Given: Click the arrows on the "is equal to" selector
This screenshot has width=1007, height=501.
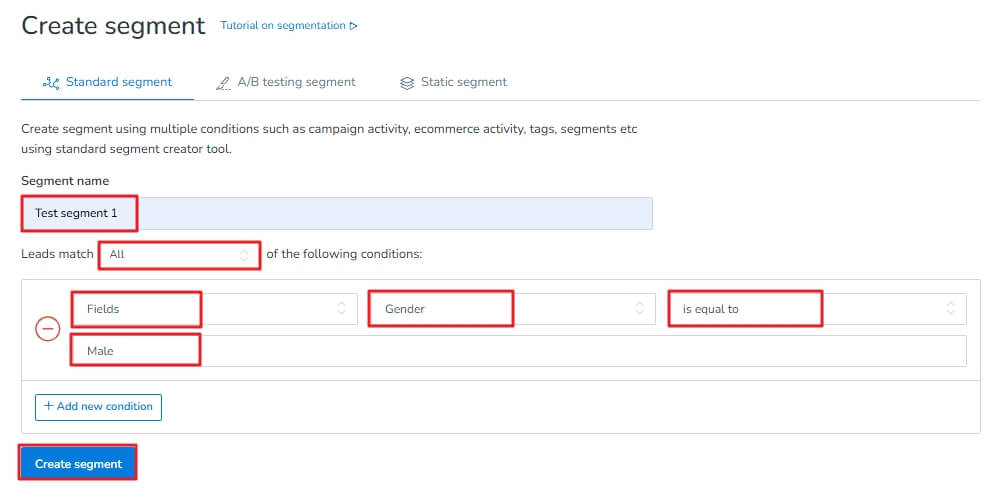Looking at the screenshot, I should [x=950, y=309].
